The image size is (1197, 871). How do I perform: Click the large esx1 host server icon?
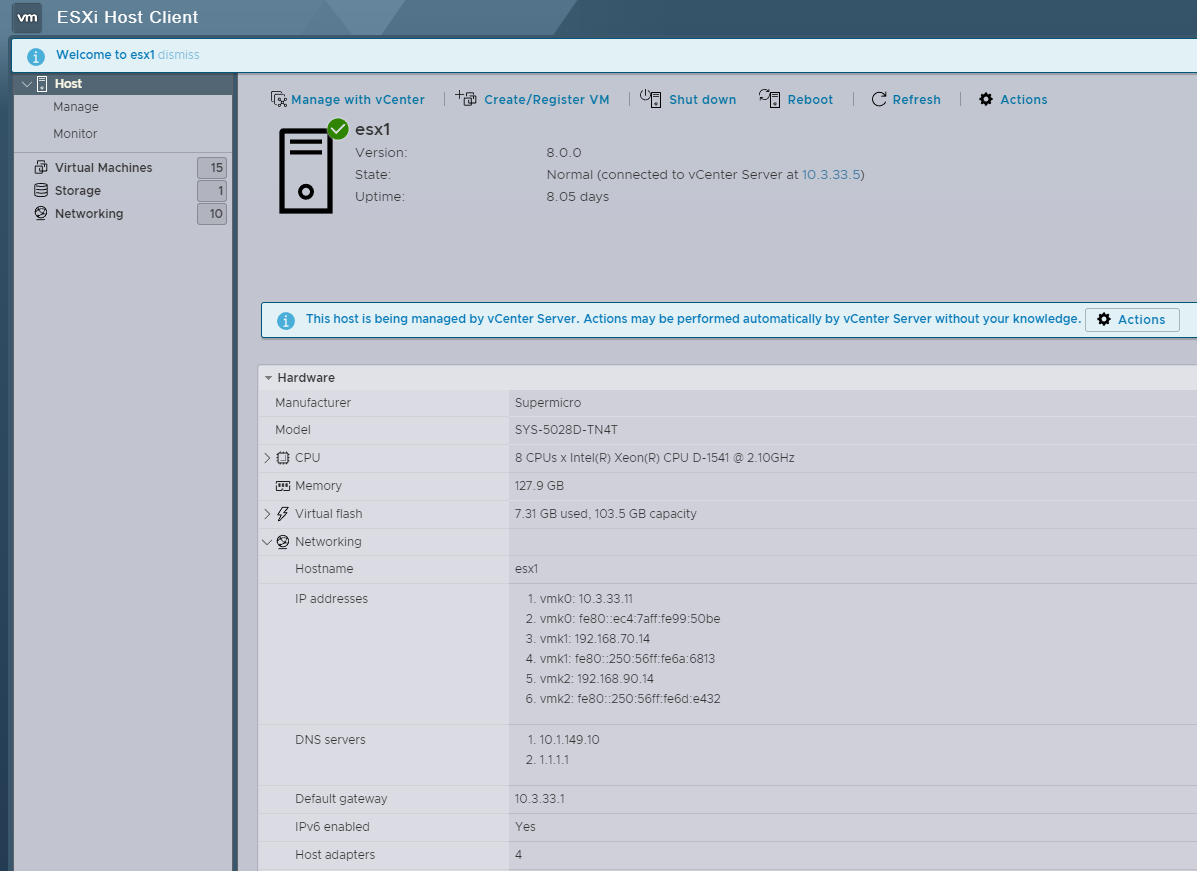pos(305,171)
